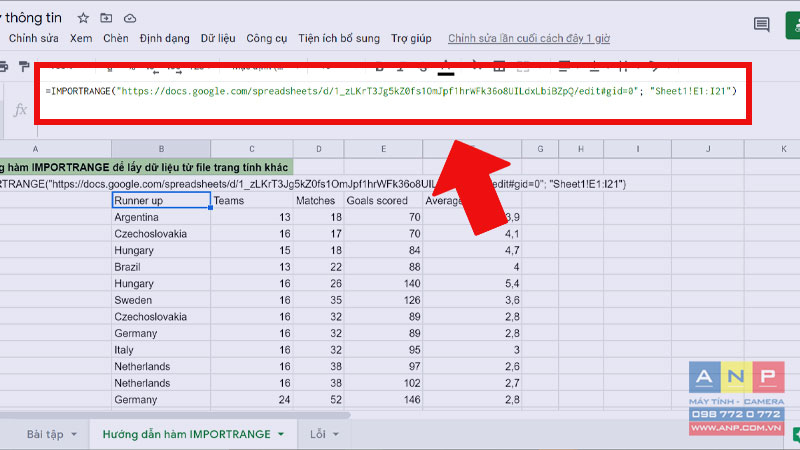This screenshot has height=450, width=800.
Task: Open the move-to-folder icon
Action: tap(106, 18)
